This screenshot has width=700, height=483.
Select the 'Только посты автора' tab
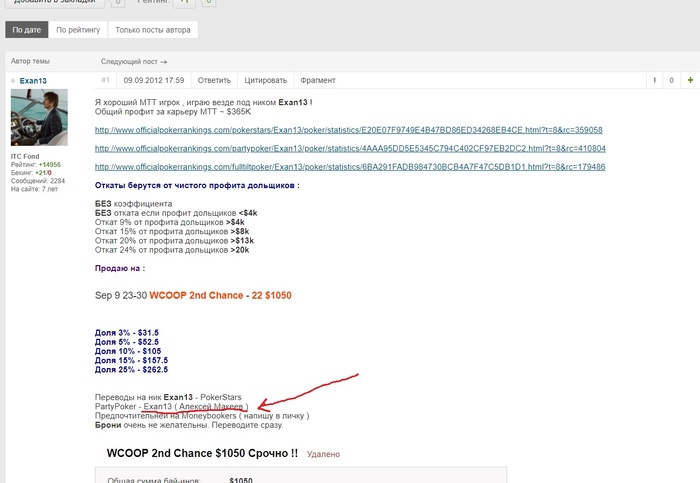click(153, 30)
